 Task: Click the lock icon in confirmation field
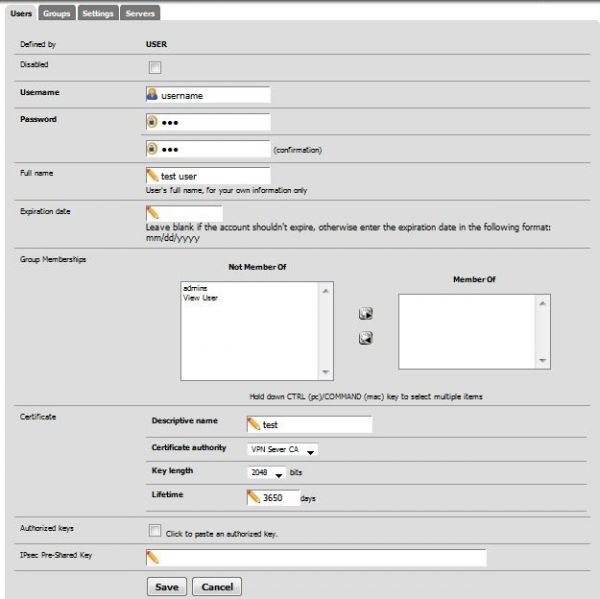pyautogui.click(x=152, y=149)
